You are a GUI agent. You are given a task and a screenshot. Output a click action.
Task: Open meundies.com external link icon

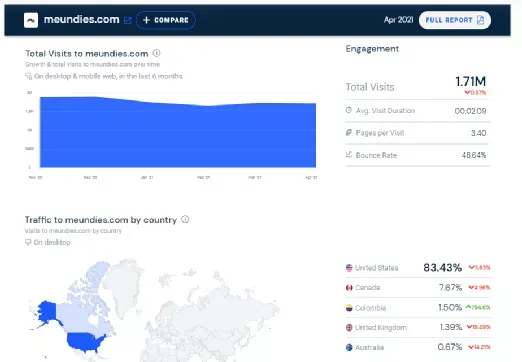click(x=127, y=21)
